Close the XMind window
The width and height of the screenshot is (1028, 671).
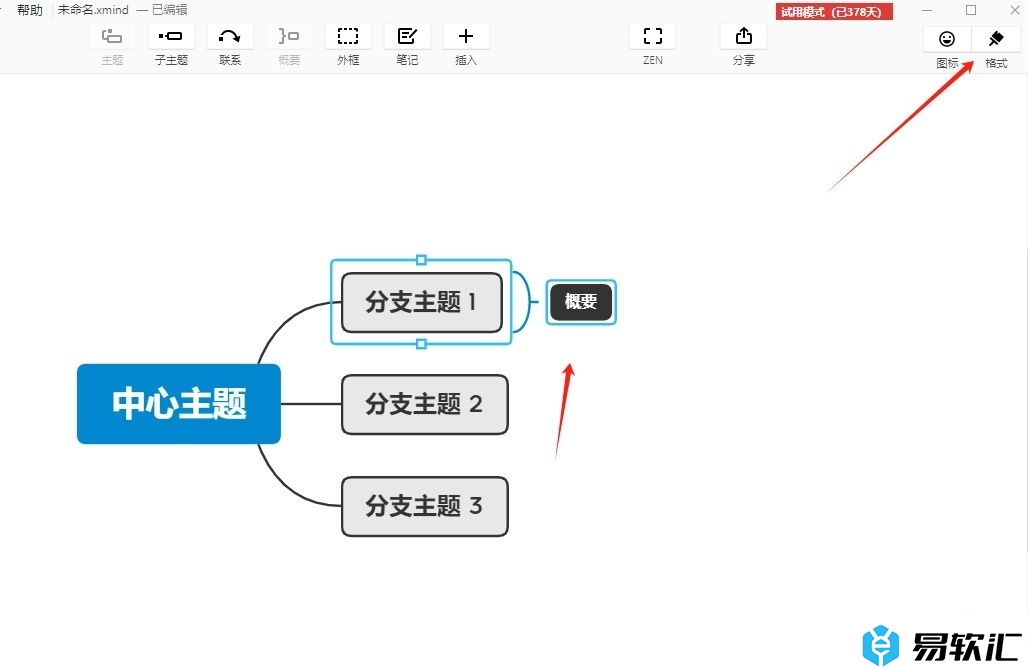[1015, 10]
